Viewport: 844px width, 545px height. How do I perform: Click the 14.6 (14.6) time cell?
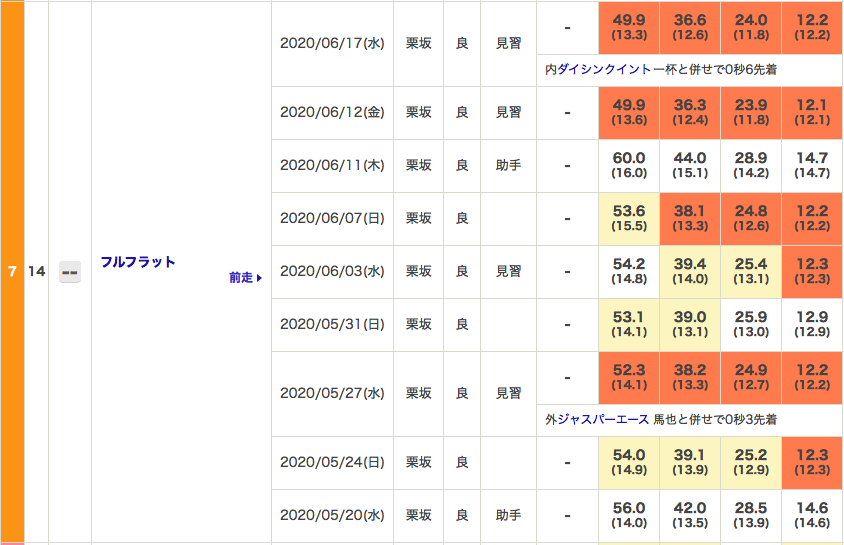coord(812,515)
